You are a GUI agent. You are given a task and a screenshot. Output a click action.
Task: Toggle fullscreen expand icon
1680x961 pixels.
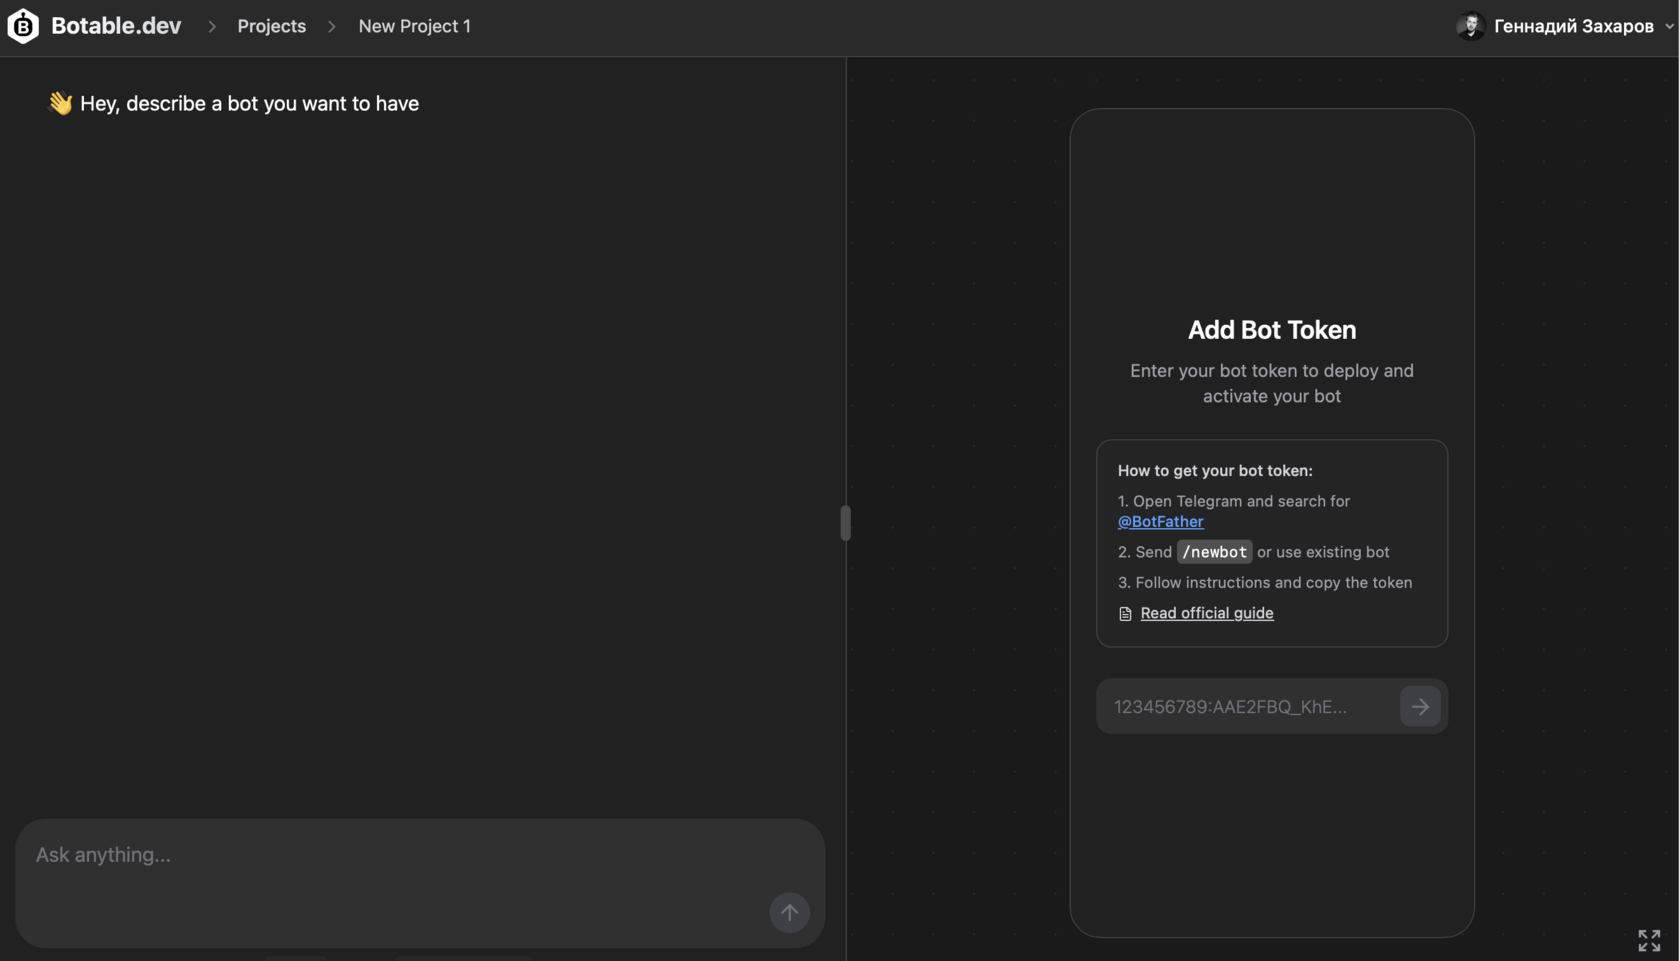coord(1649,940)
